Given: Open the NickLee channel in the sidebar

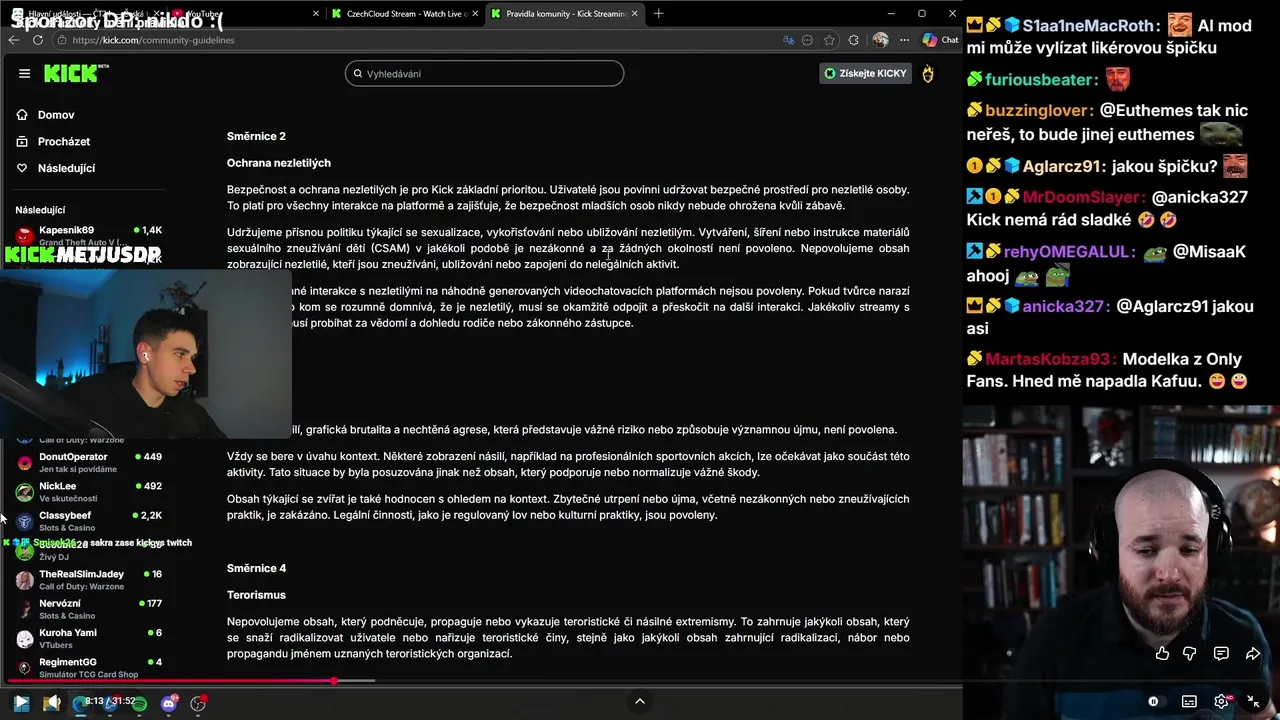Looking at the screenshot, I should [88, 492].
